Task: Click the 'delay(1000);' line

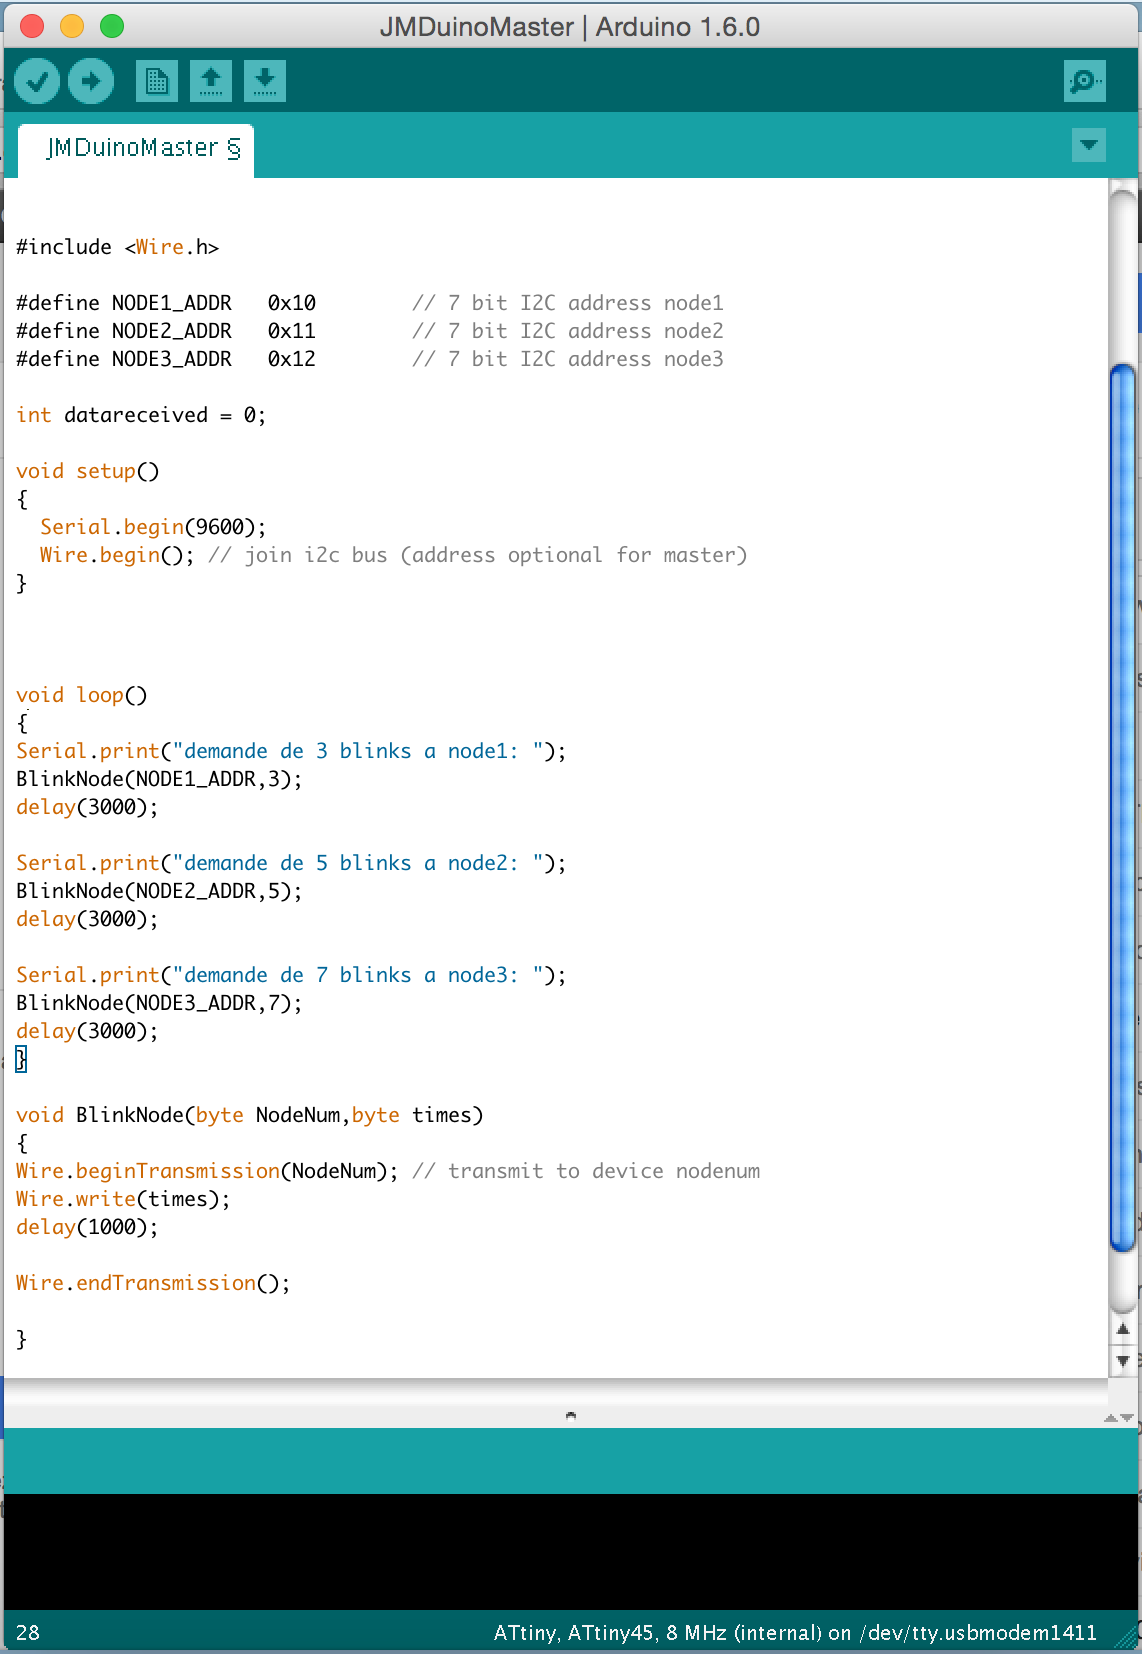Action: tap(87, 1227)
